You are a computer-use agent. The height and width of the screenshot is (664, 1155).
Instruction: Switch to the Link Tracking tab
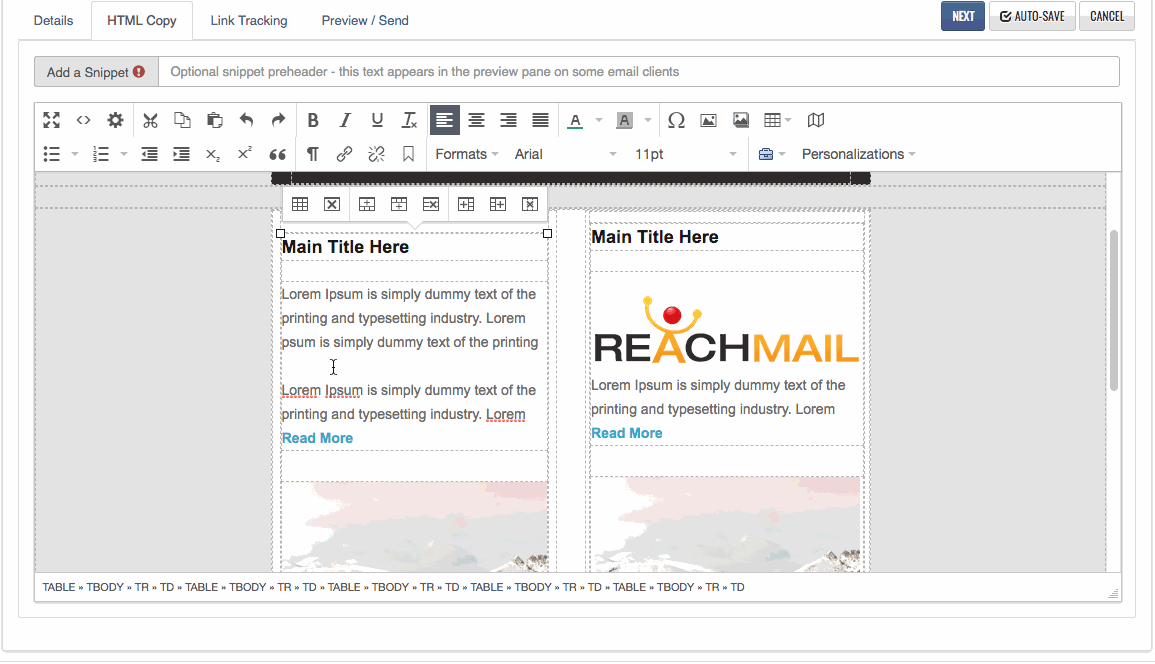pyautogui.click(x=248, y=20)
